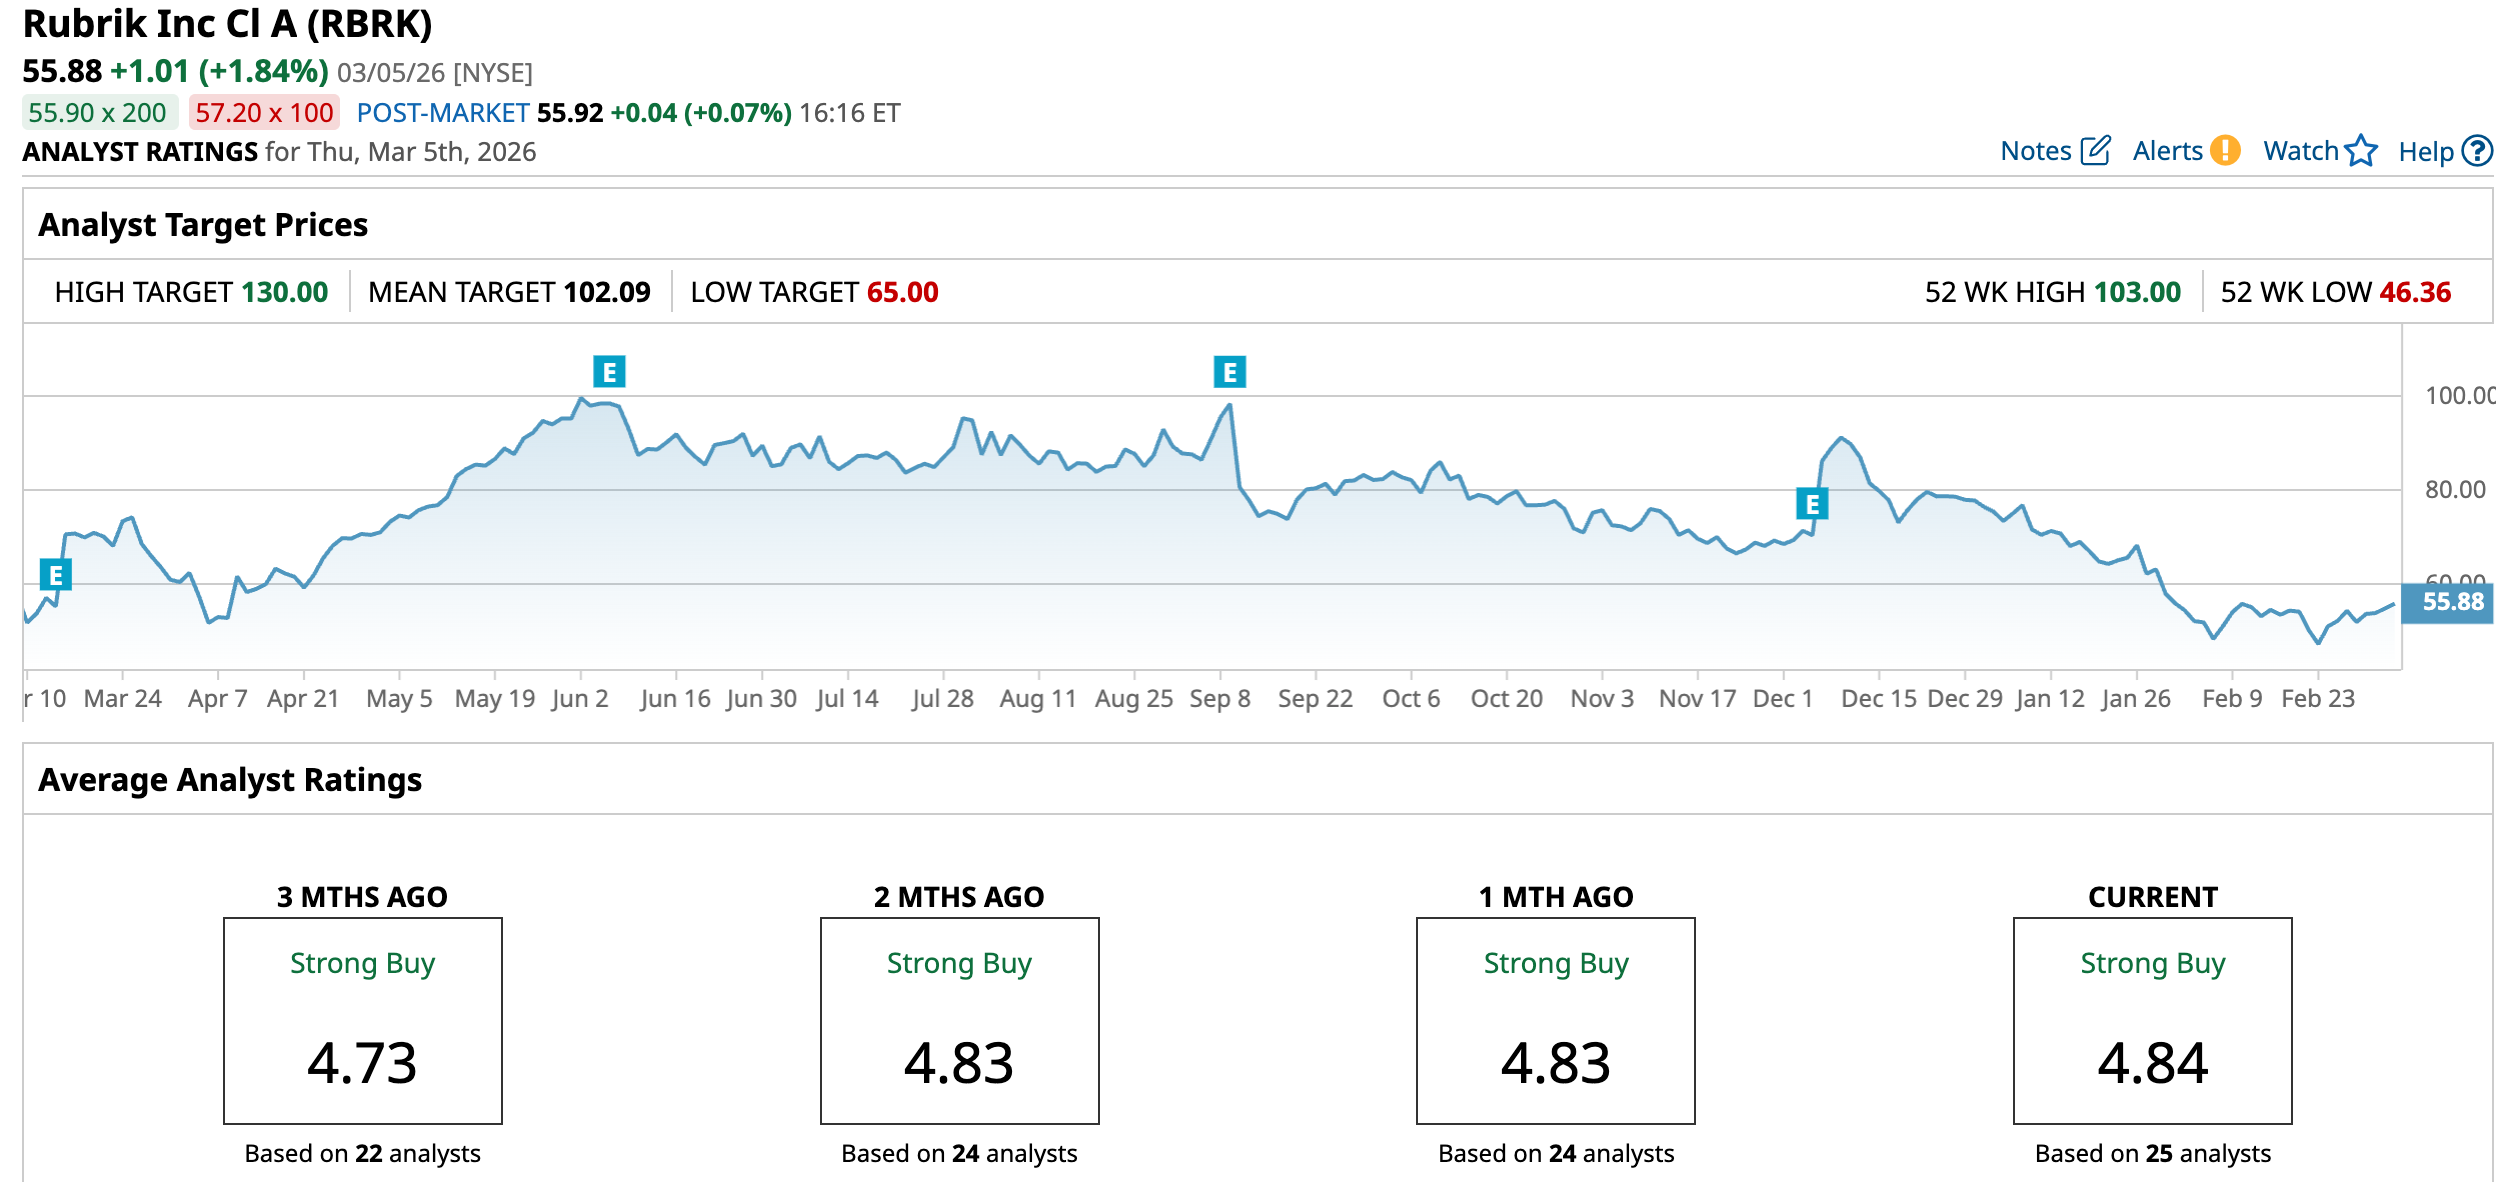Click the earnings E marker near Jun 2

(609, 372)
